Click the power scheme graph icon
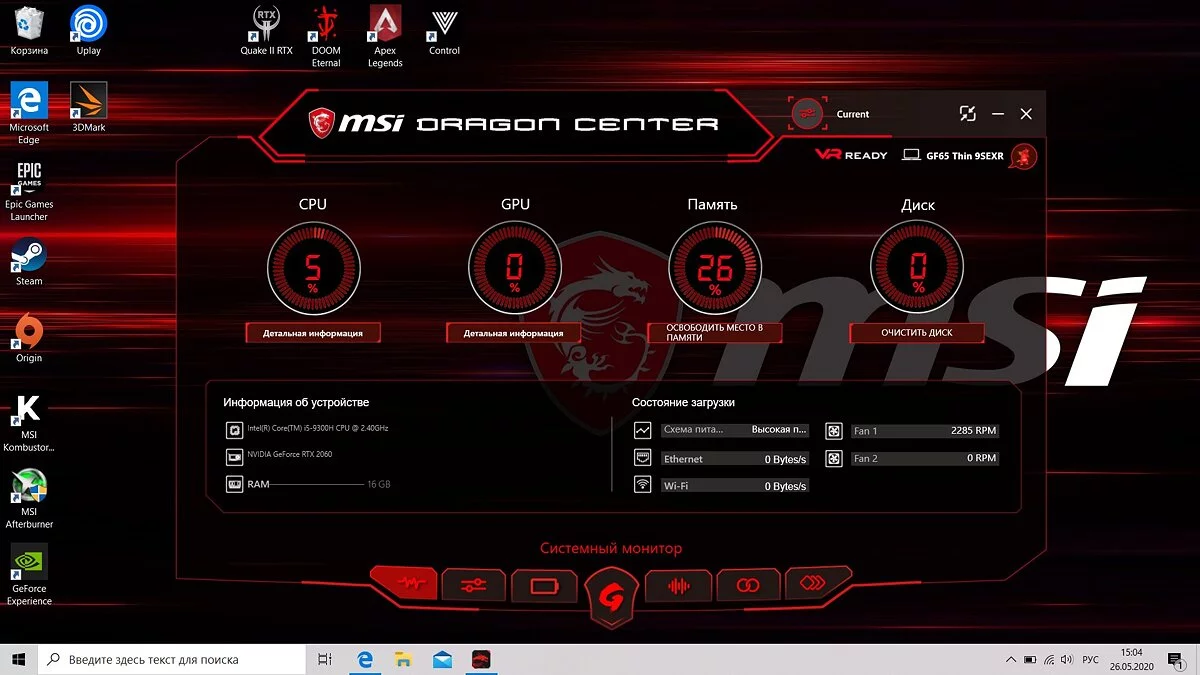 point(643,430)
